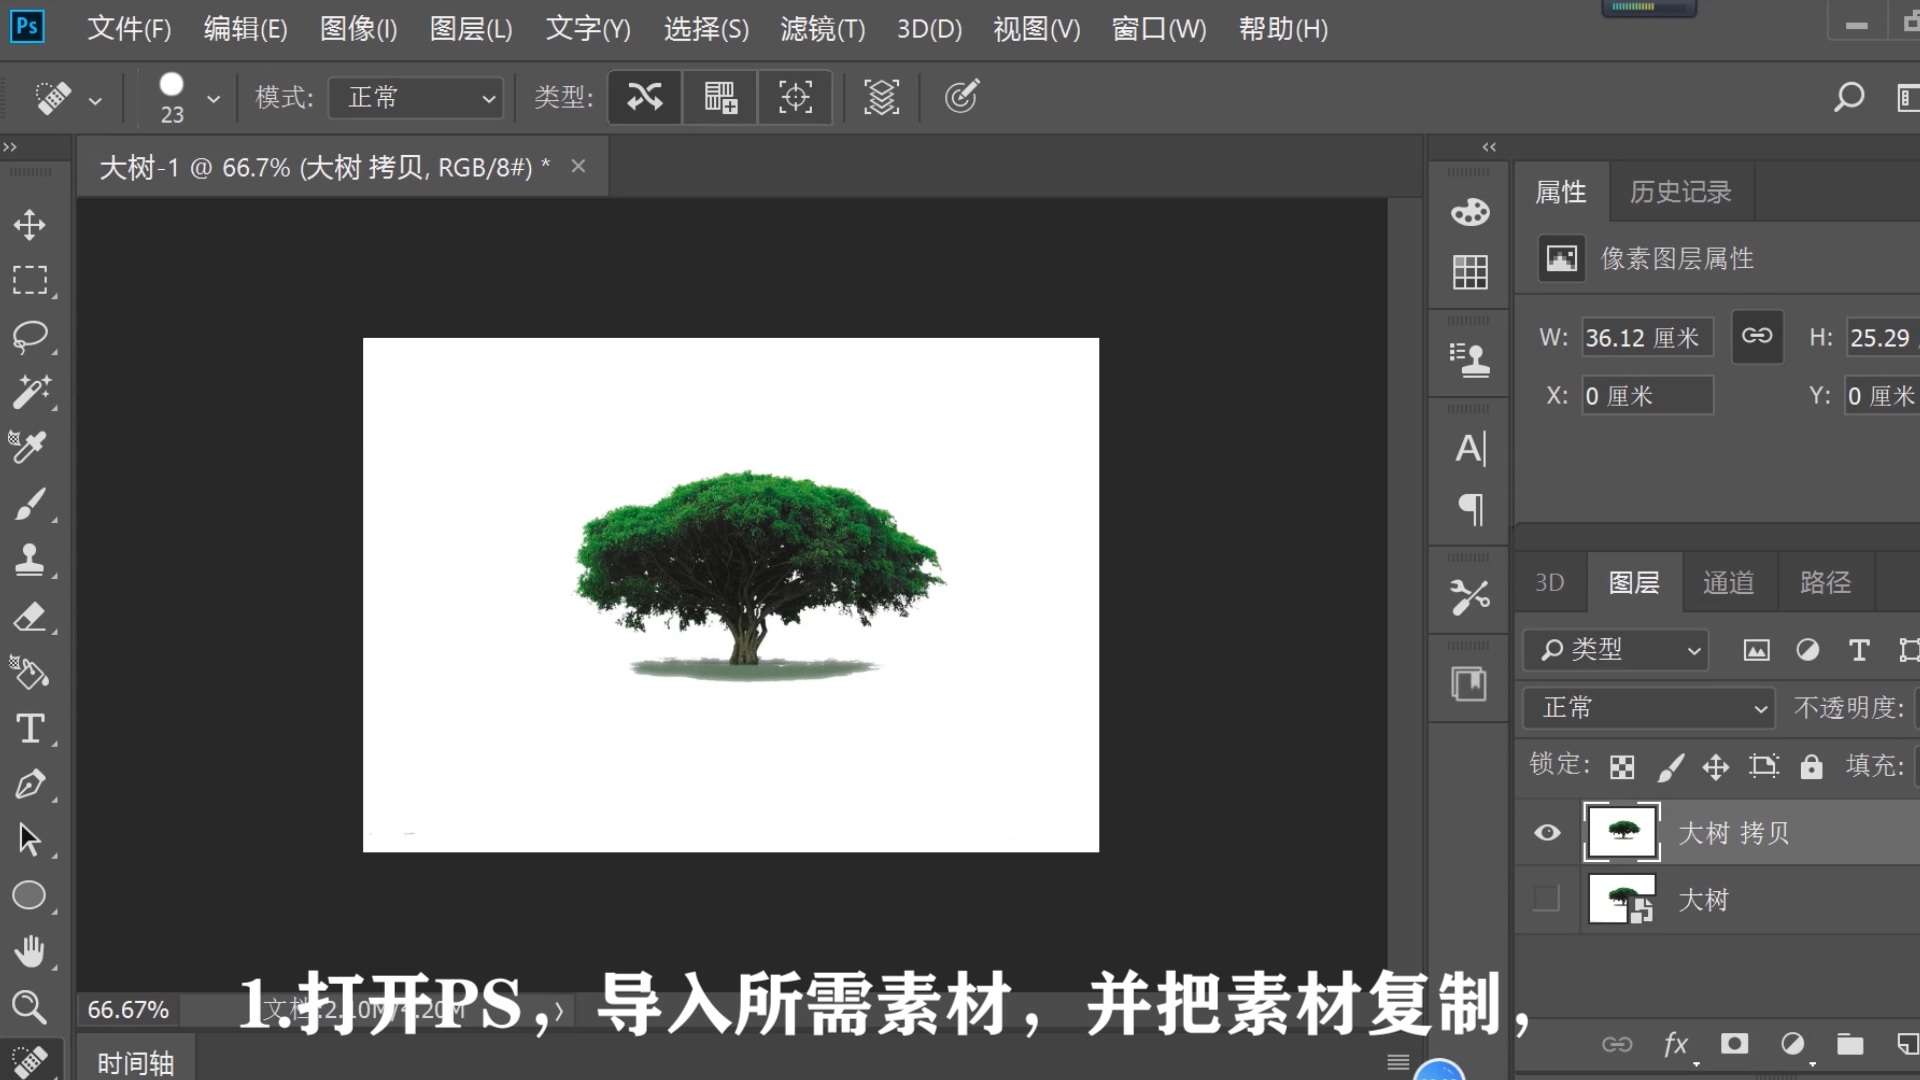This screenshot has height=1080, width=1920.
Task: Open the tool presets crossed-tools panel icon
Action: click(1469, 597)
